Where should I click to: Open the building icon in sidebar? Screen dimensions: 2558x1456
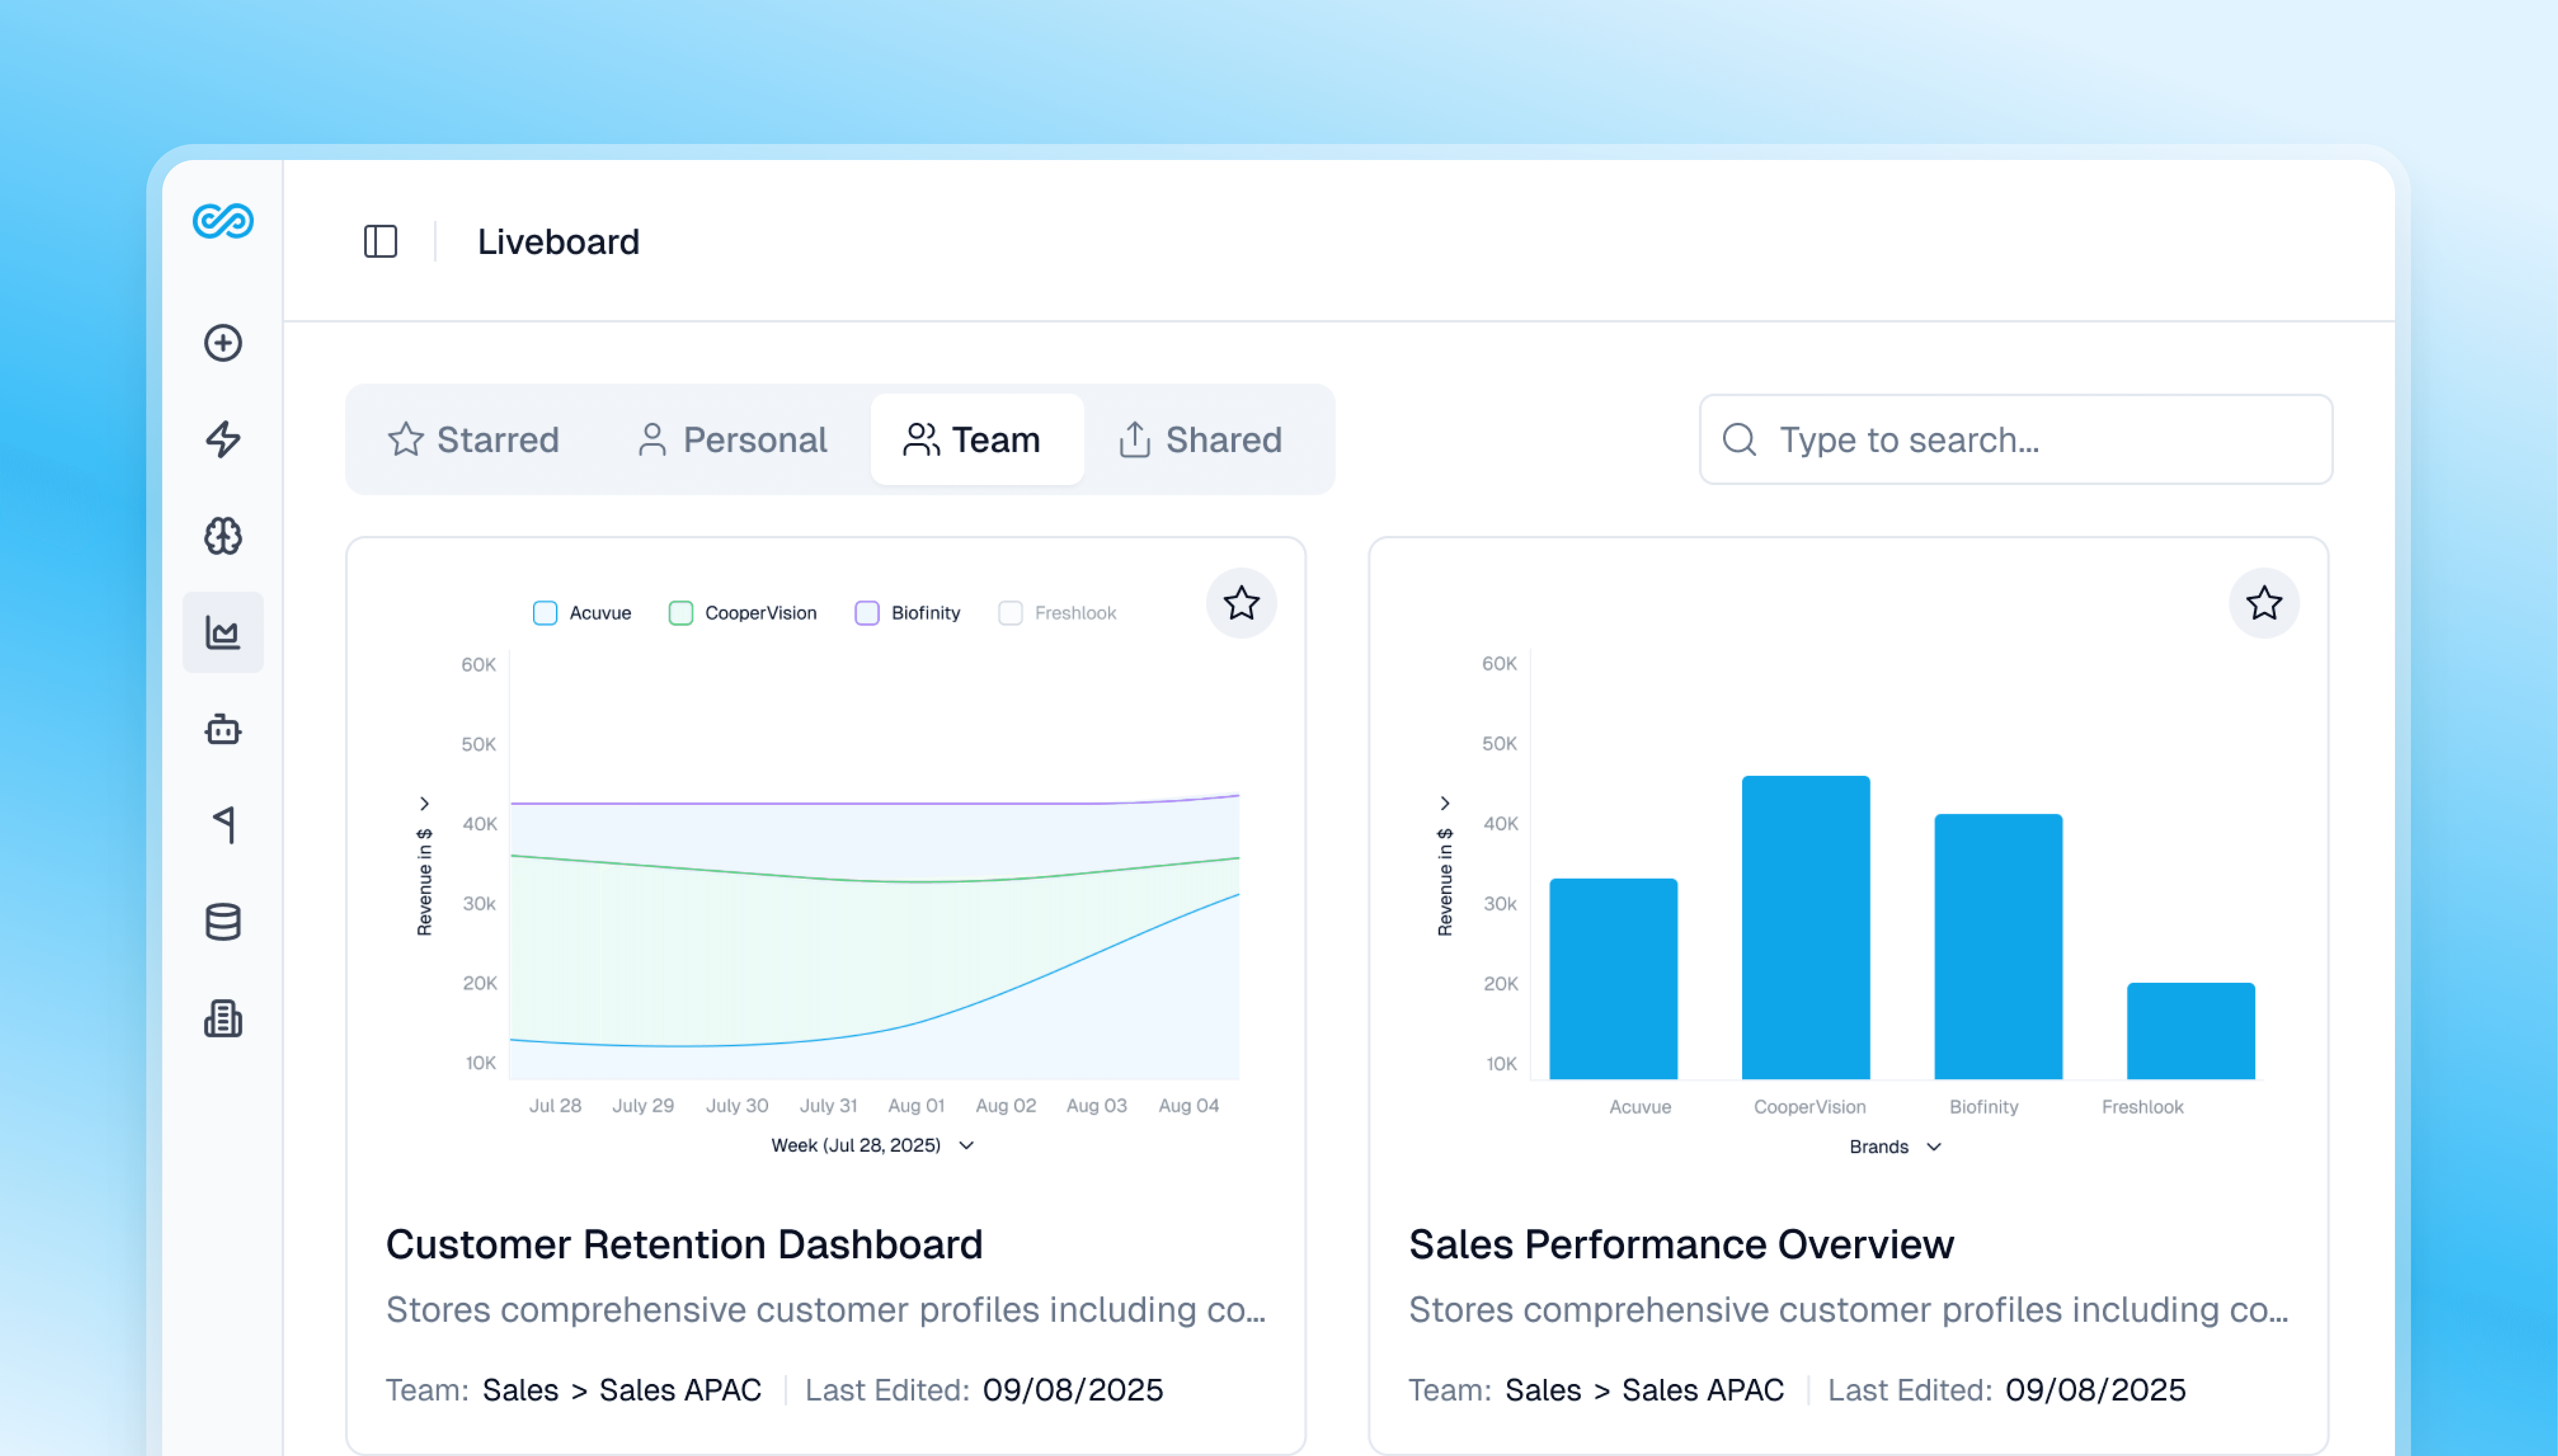[x=223, y=1018]
